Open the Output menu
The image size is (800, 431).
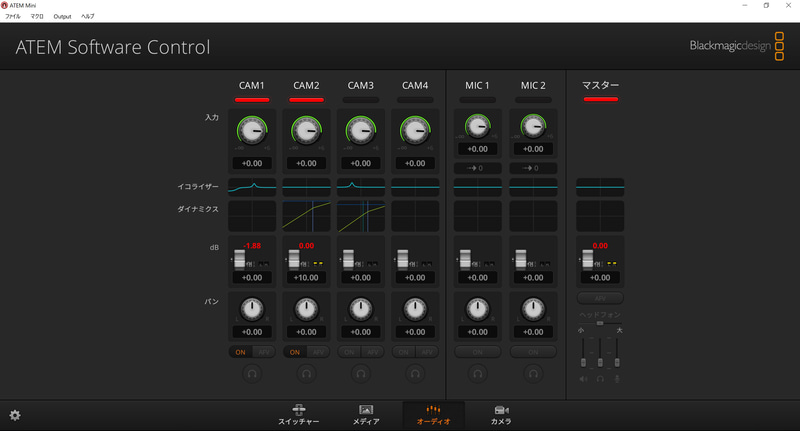pos(62,16)
